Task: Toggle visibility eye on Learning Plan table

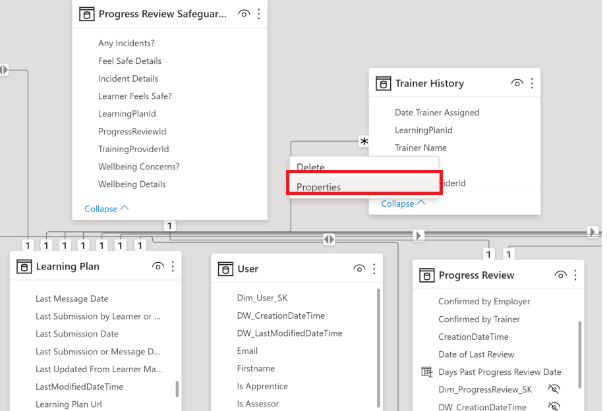Action: point(158,266)
